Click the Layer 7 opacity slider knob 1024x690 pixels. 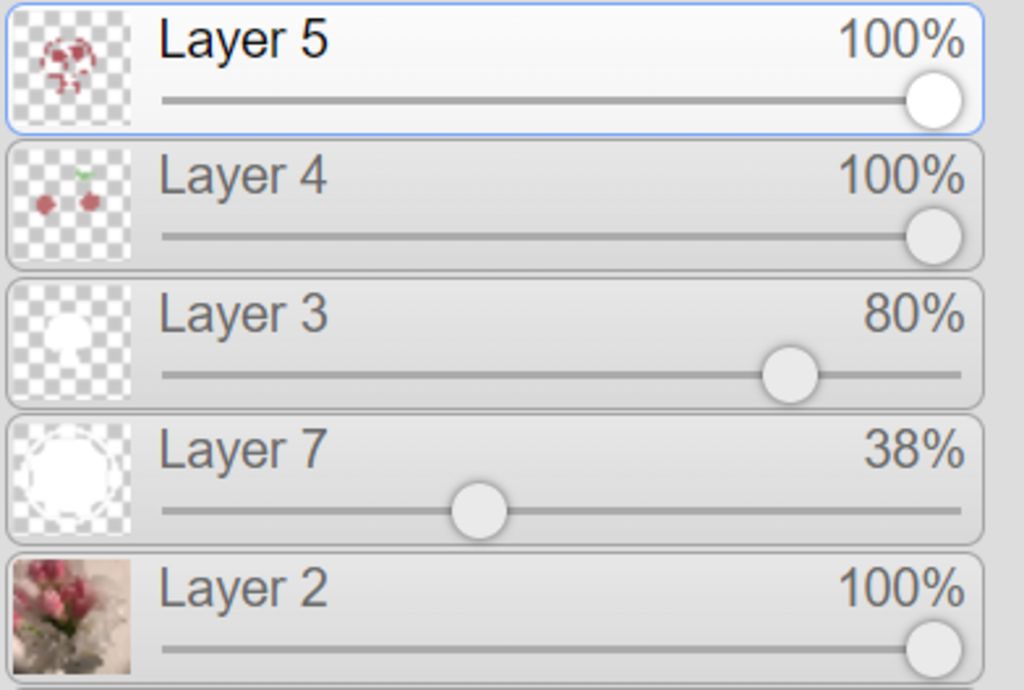tap(479, 511)
